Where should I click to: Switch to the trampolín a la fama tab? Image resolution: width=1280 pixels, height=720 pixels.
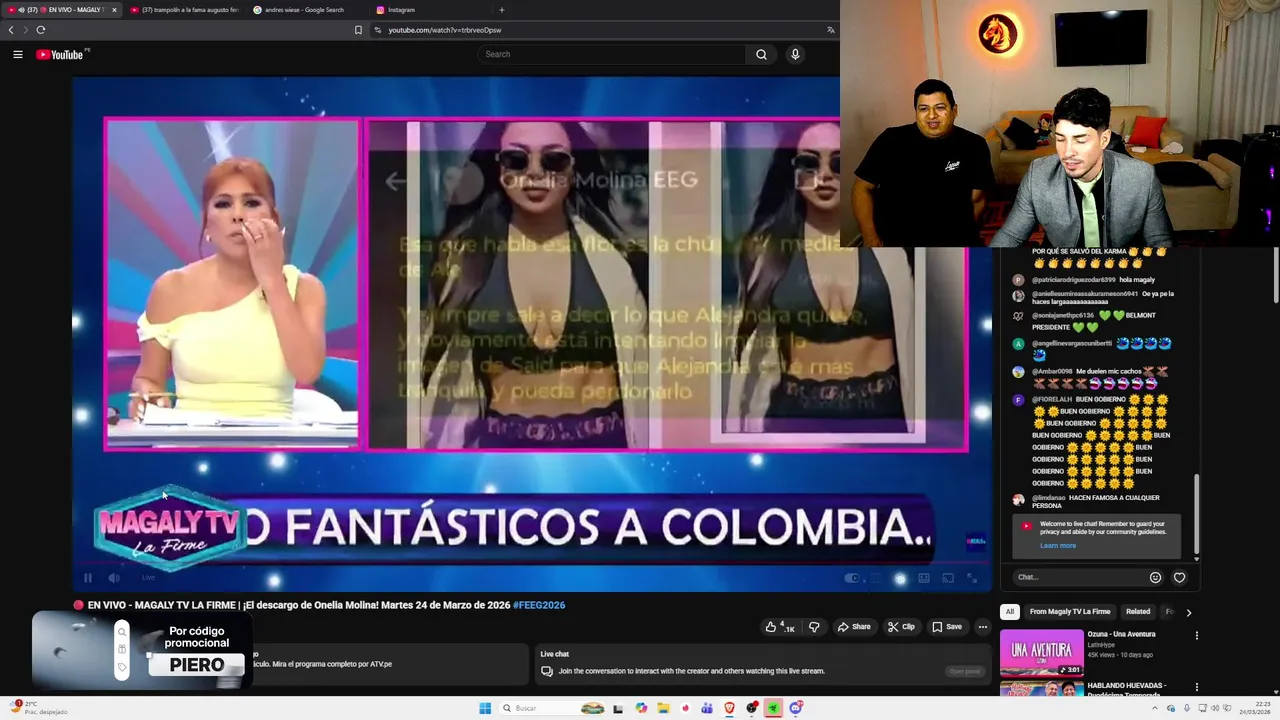184,10
